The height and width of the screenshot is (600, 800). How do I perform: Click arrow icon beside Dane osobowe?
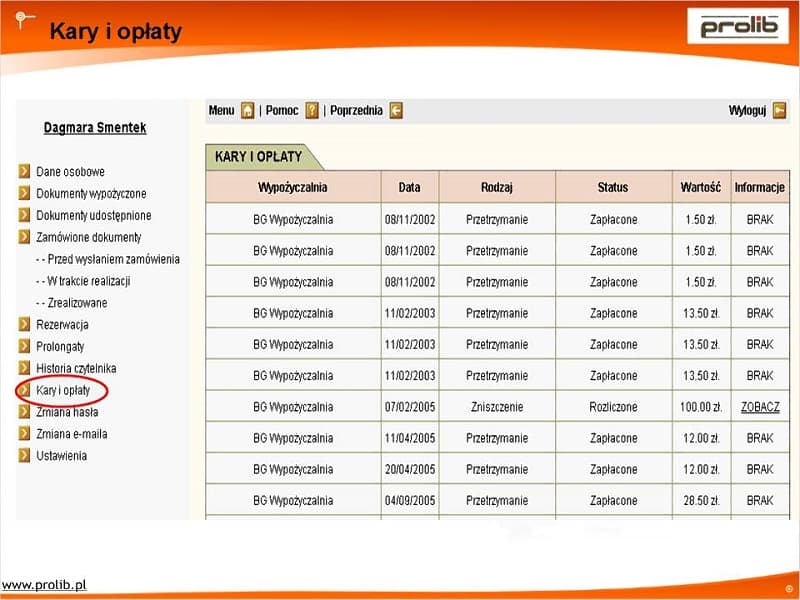pyautogui.click(x=24, y=172)
